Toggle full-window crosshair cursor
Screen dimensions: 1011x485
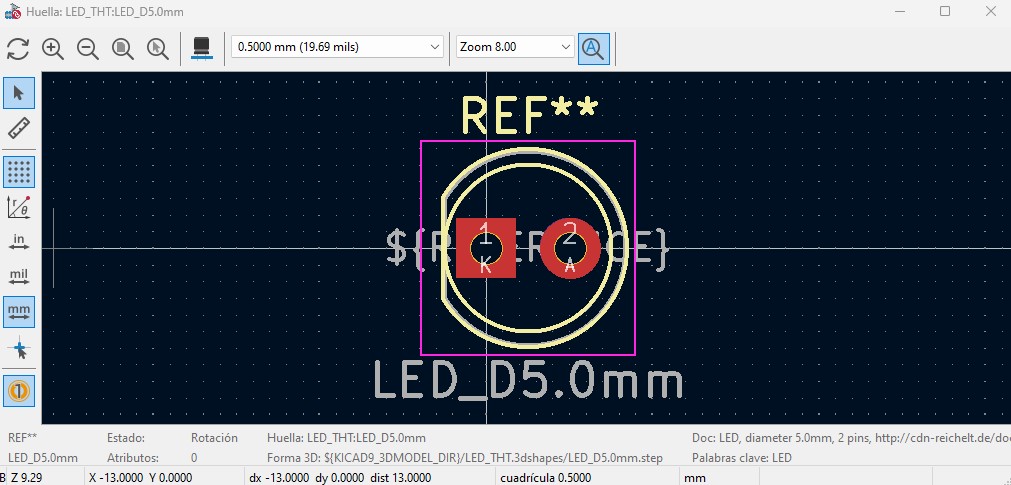pos(19,350)
